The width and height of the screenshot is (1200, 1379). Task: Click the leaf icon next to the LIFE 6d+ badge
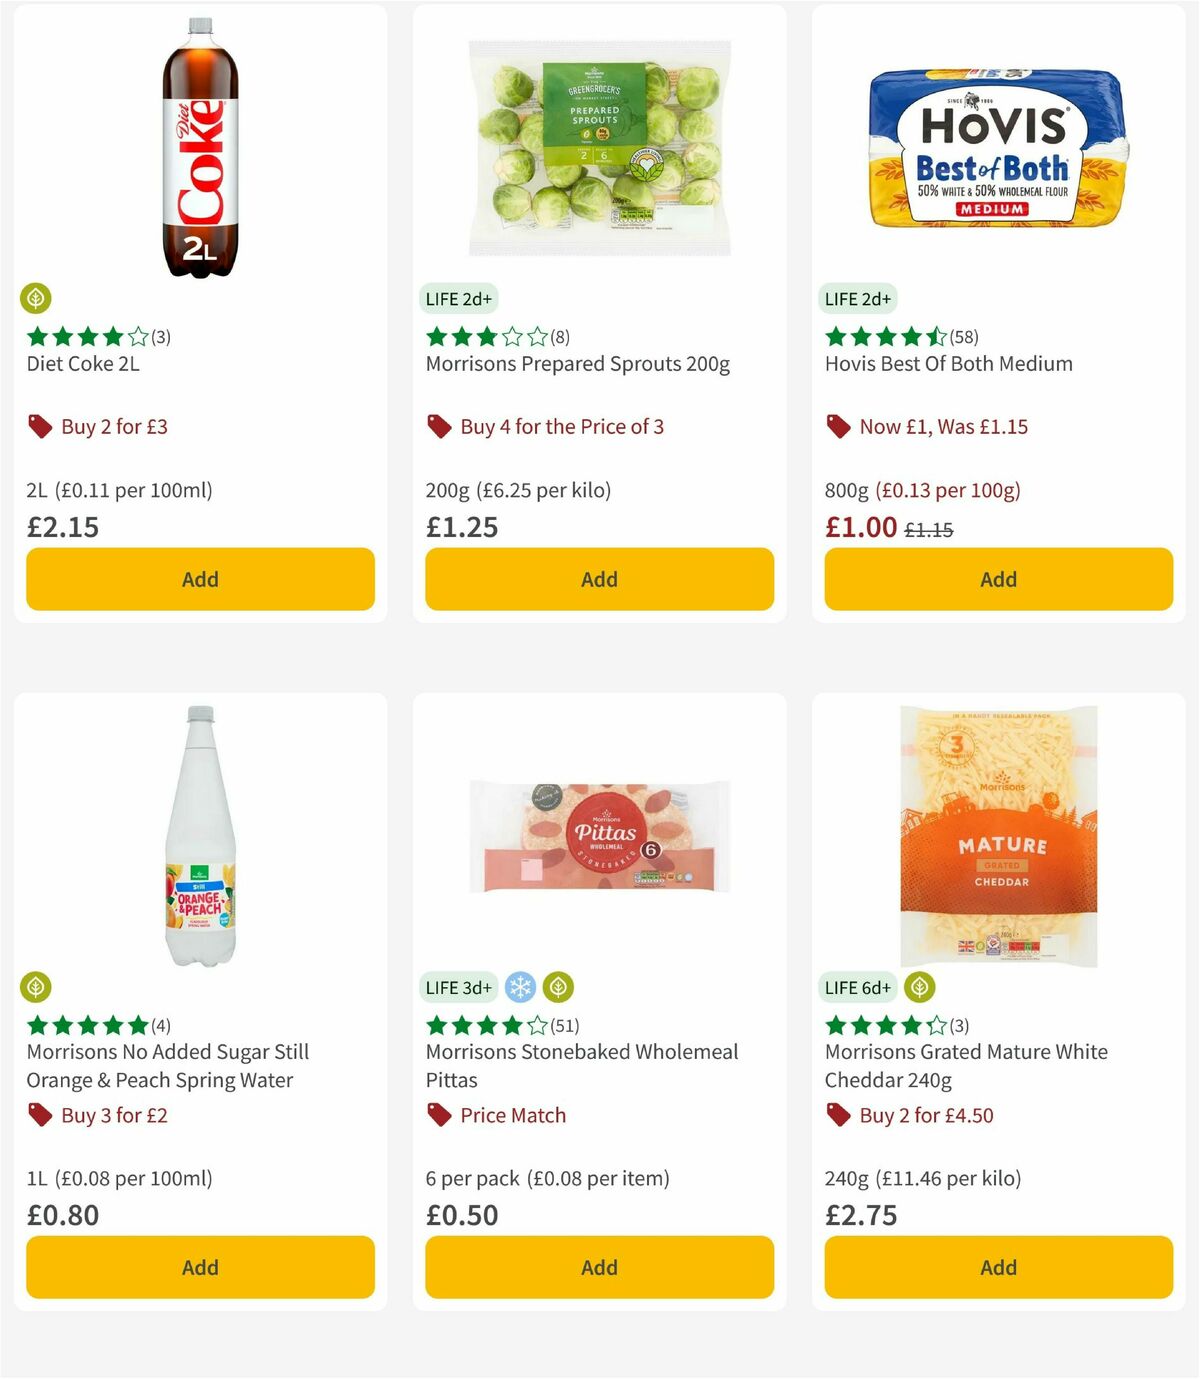click(x=918, y=987)
